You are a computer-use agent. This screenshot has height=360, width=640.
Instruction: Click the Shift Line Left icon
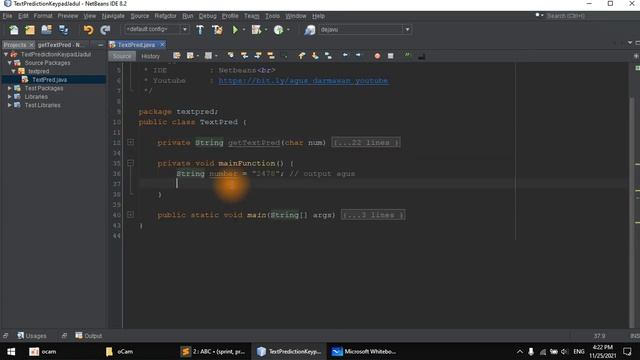pyautogui.click(x=345, y=56)
